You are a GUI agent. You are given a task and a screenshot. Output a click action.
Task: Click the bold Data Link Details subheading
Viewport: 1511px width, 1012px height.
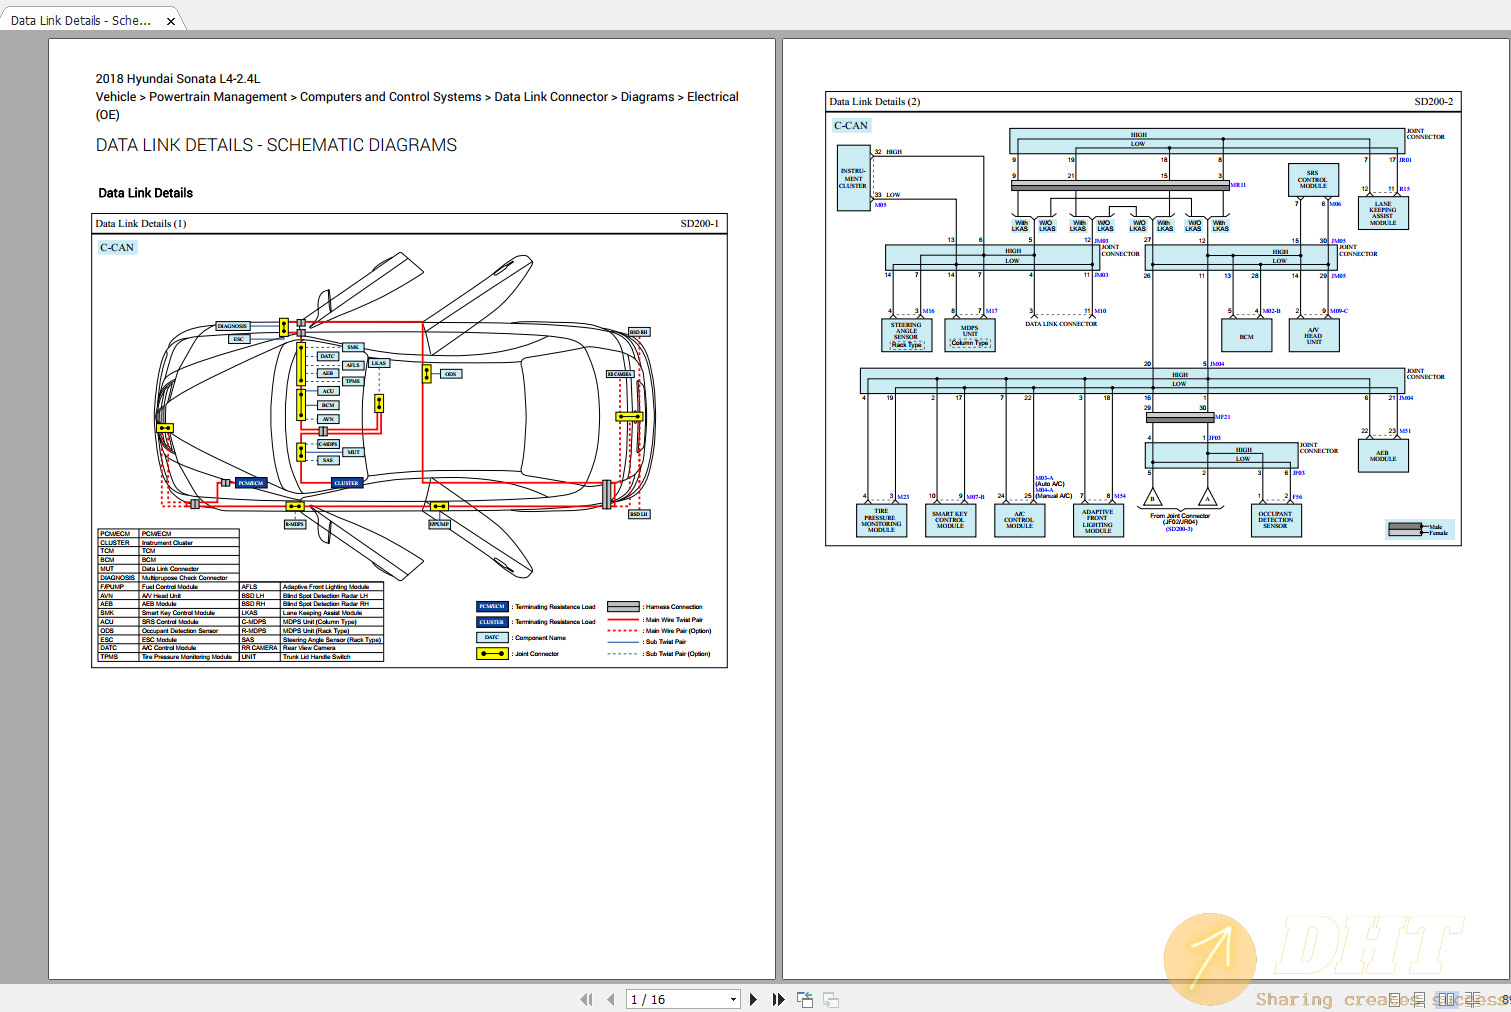coord(145,193)
